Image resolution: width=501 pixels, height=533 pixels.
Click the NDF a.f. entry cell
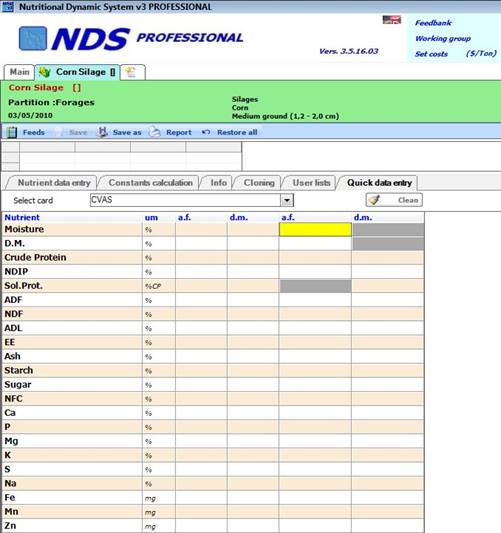315,314
